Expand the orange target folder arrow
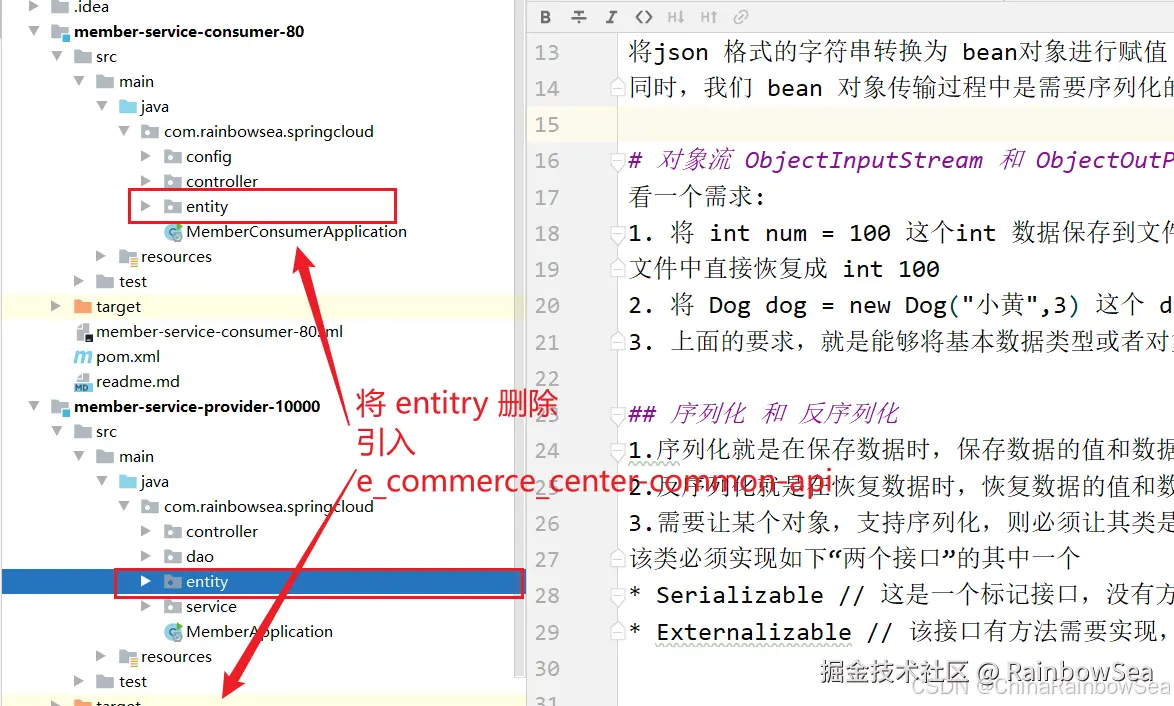This screenshot has width=1174, height=706. [55, 305]
